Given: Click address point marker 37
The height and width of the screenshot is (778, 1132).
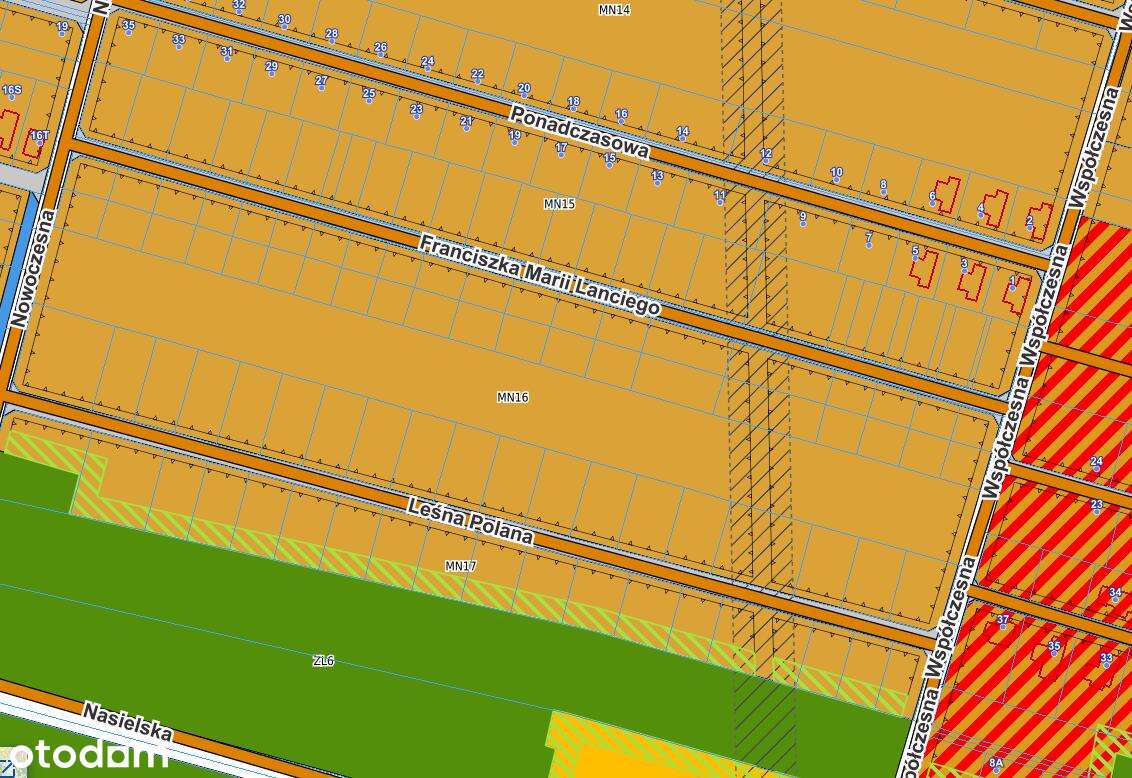Looking at the screenshot, I should pyautogui.click(x=1003, y=621).
